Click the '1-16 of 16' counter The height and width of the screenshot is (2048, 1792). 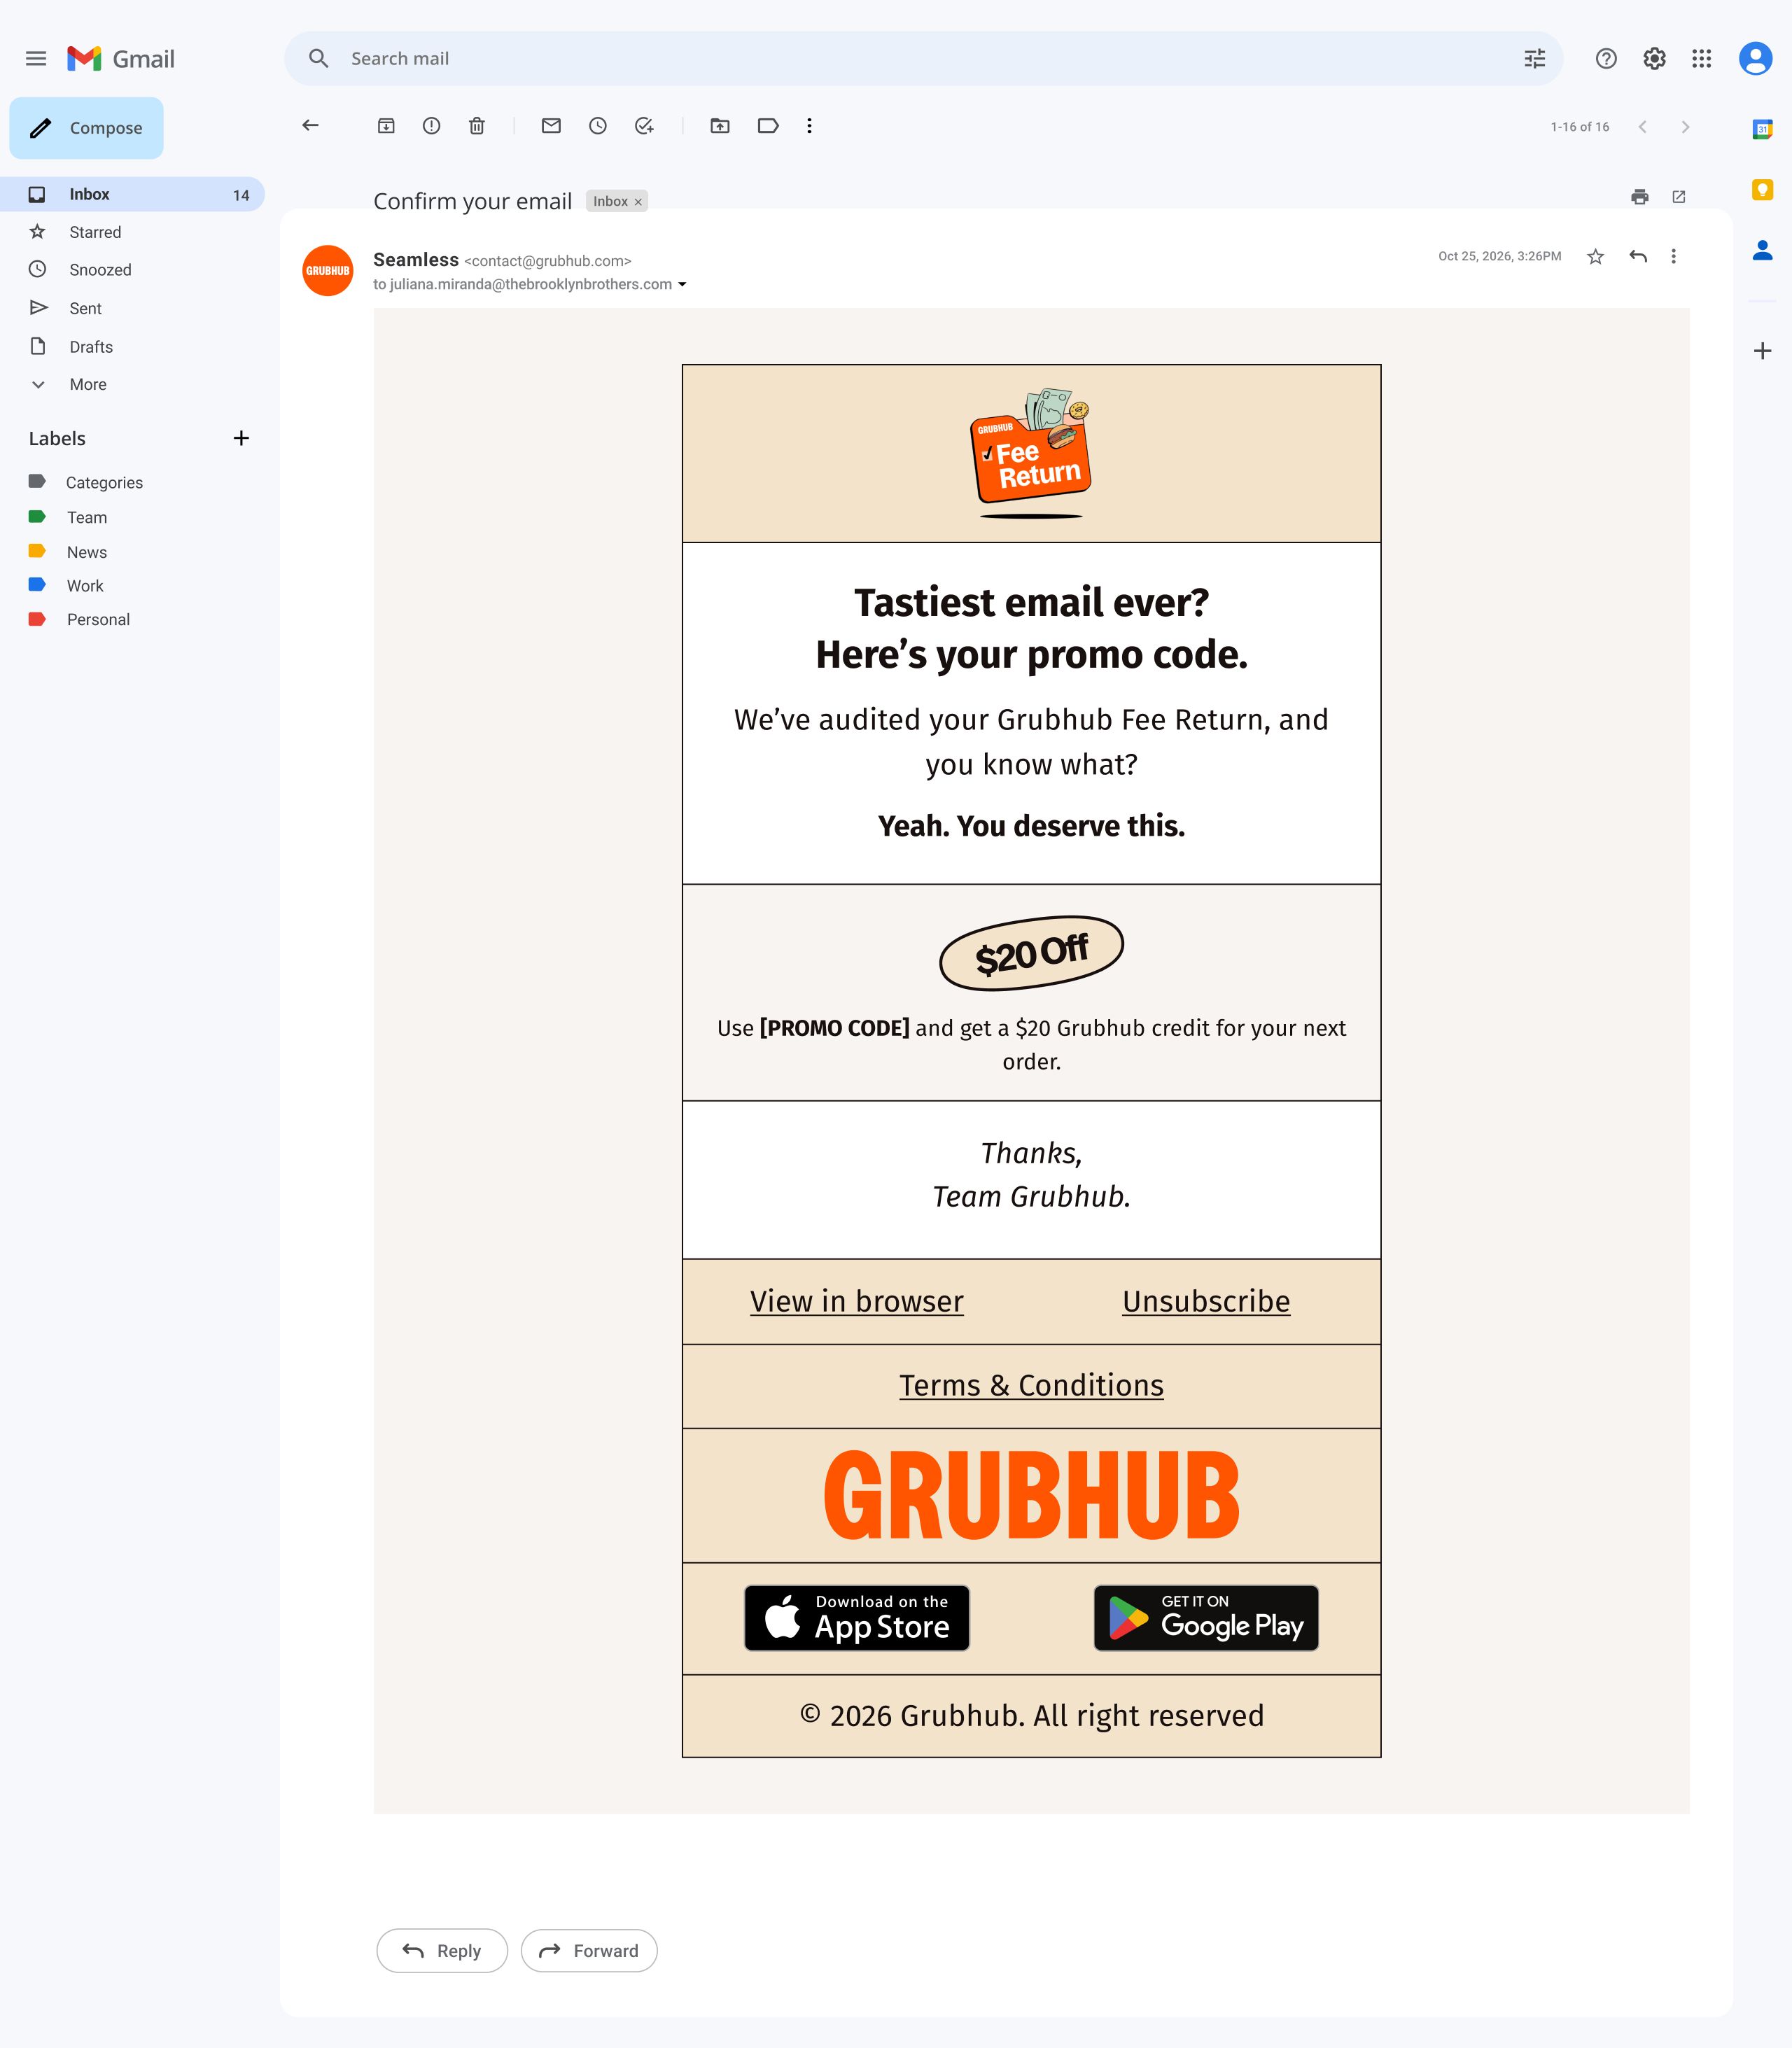point(1580,127)
